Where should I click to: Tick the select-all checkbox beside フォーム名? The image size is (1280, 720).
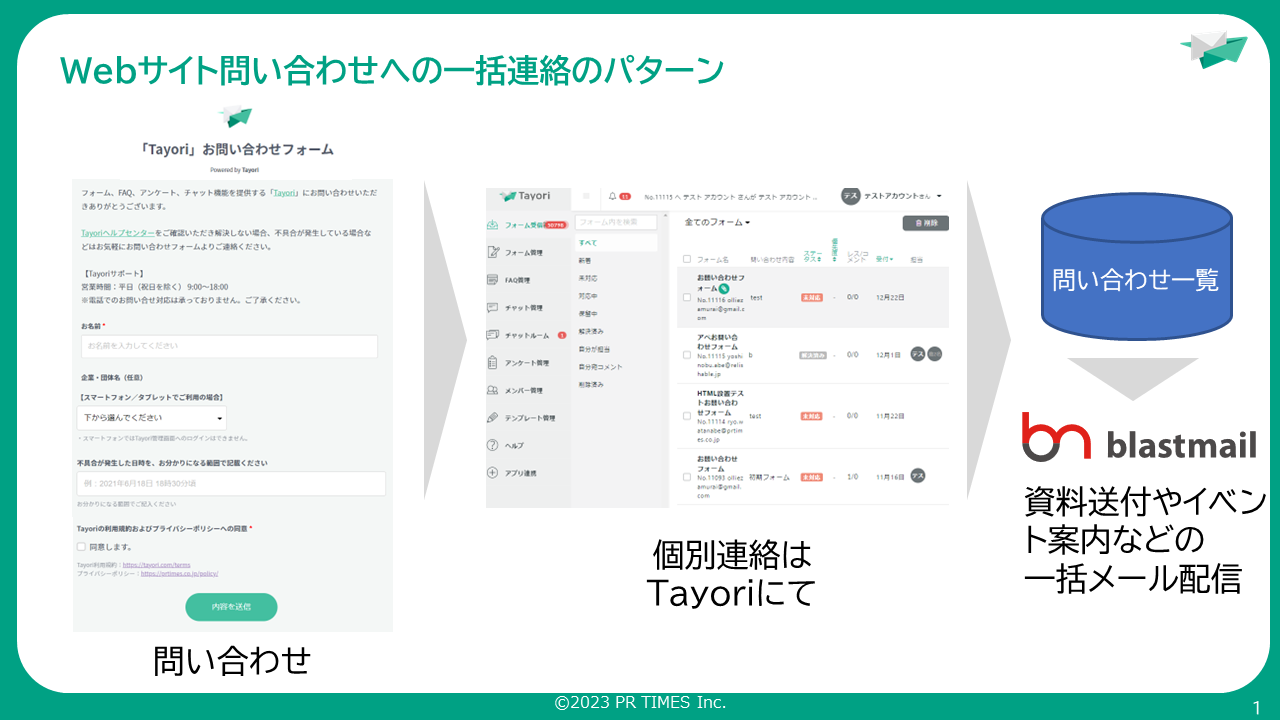click(x=686, y=260)
